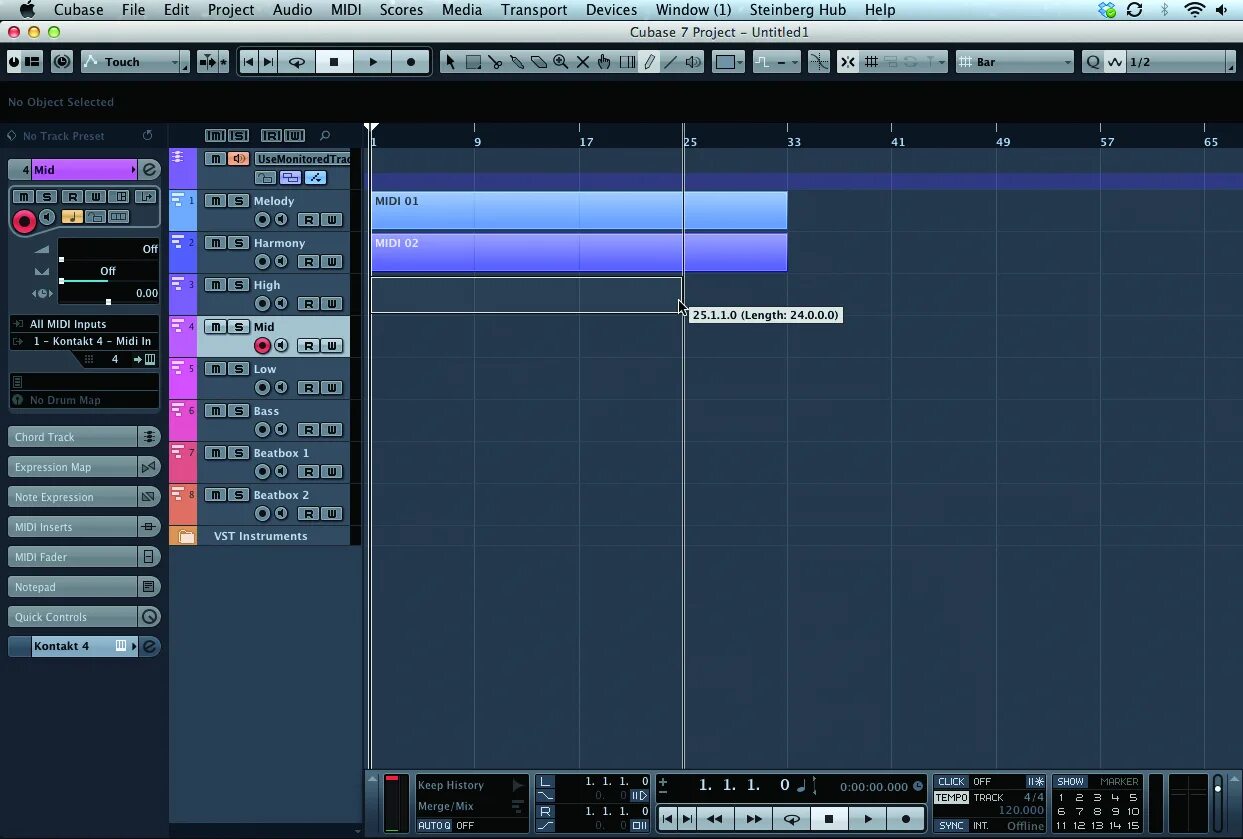
Task: Click the Stop button in the top toolbar
Action: point(334,62)
